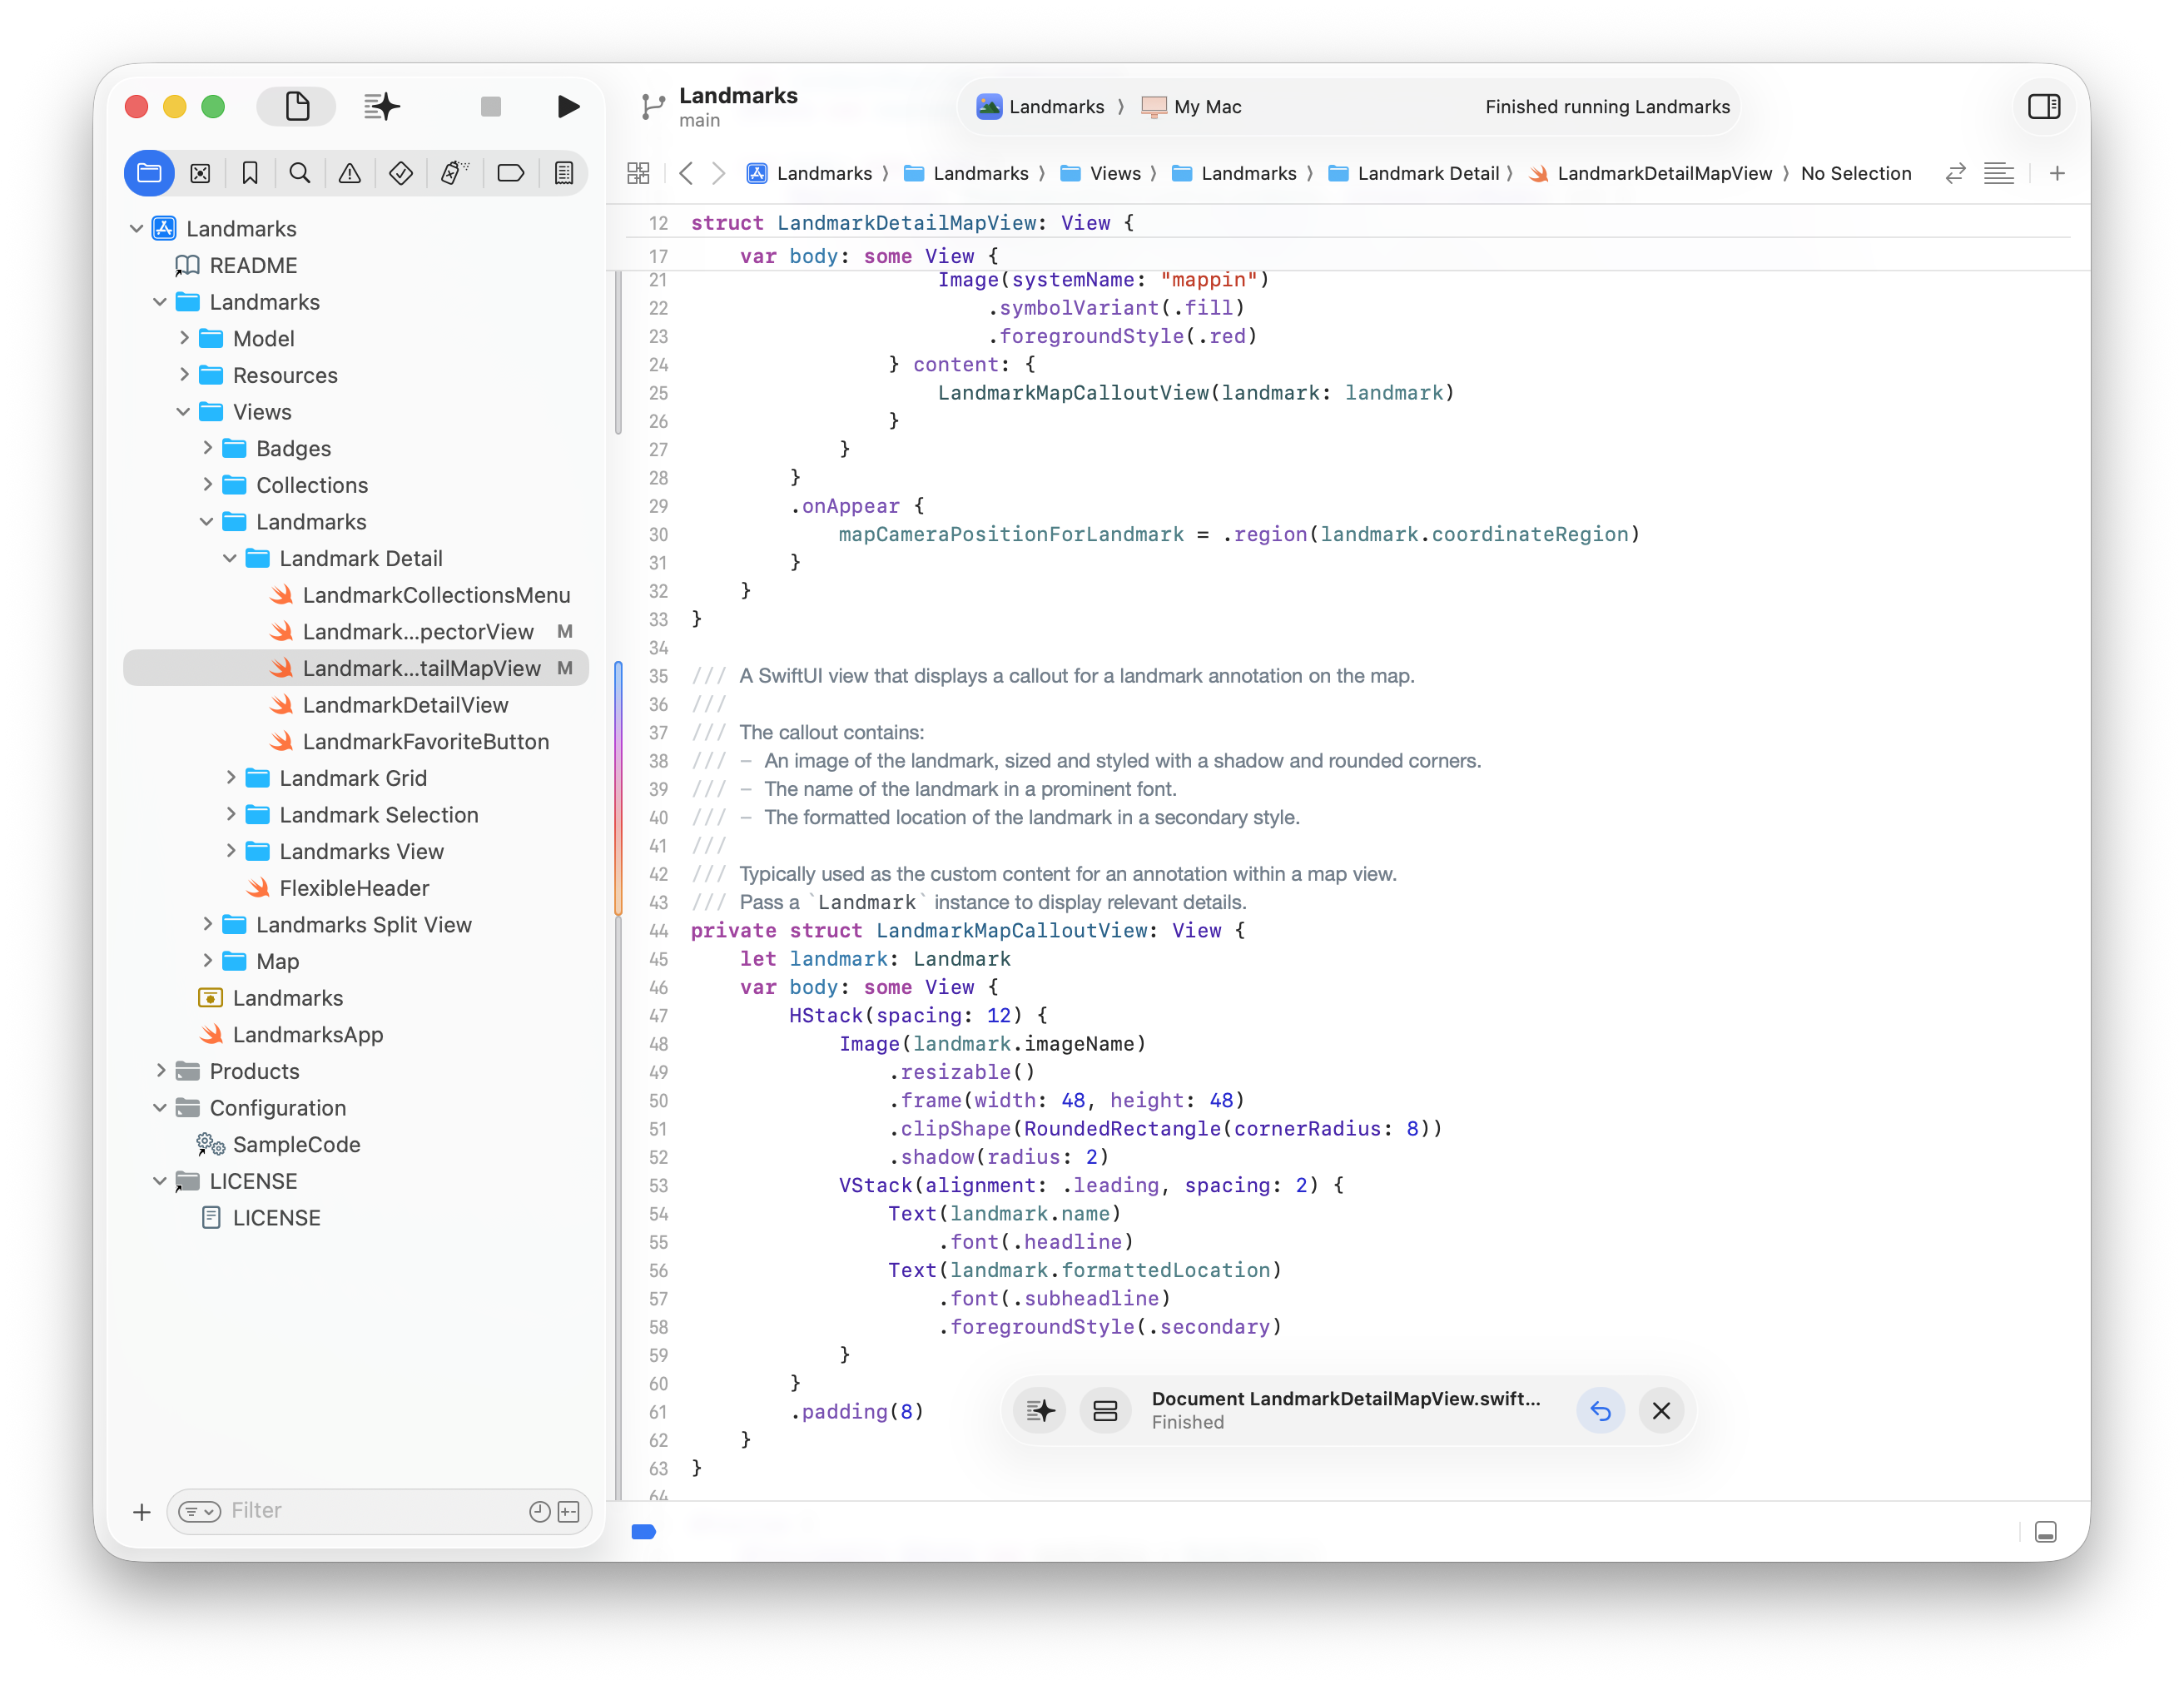Toggle the right inspector panel

pyautogui.click(x=2045, y=106)
